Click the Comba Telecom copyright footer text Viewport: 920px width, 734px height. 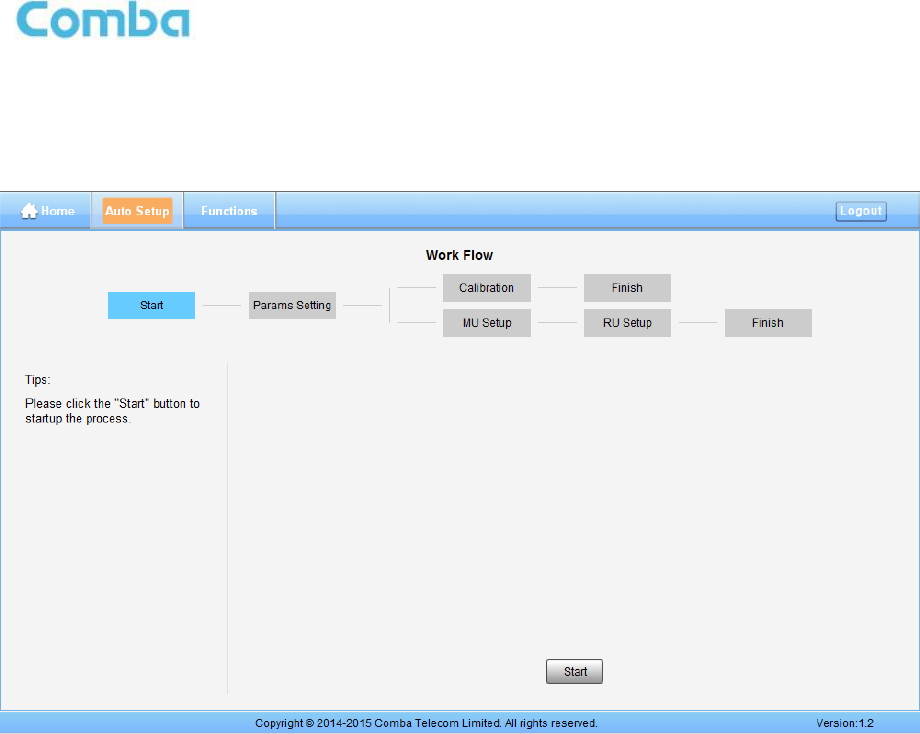click(x=426, y=723)
